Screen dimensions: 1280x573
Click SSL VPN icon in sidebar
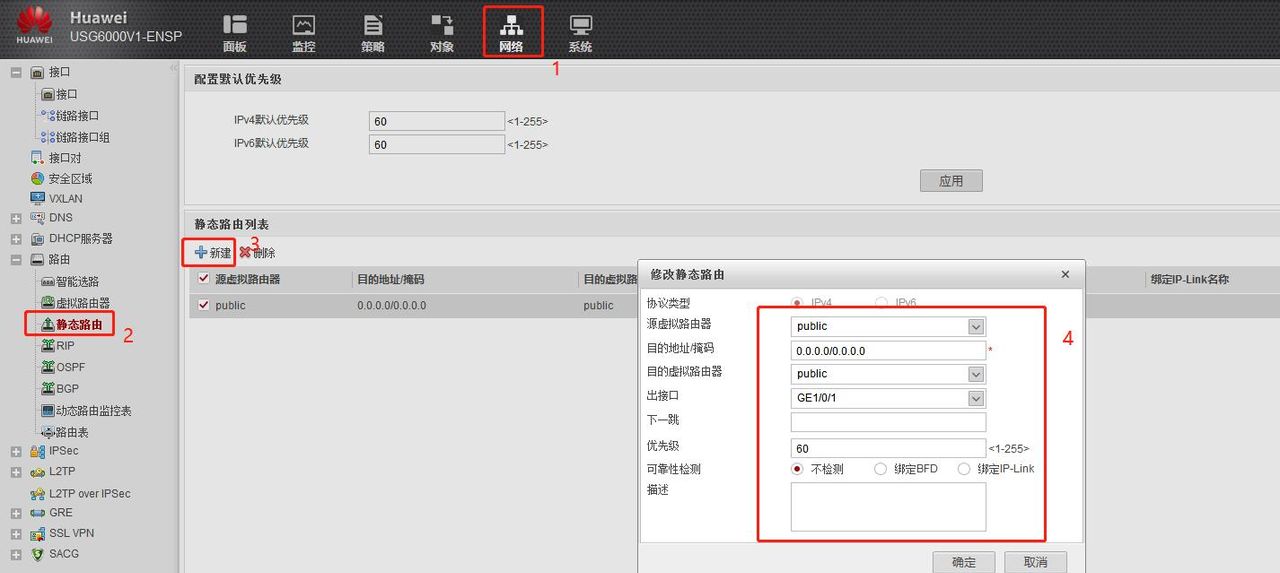point(38,534)
